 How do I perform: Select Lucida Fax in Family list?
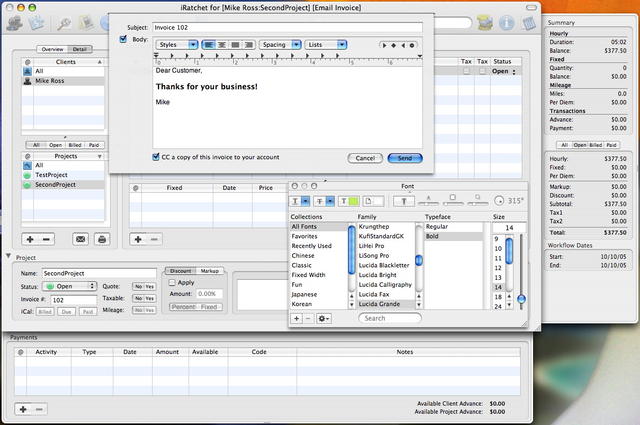pos(386,294)
